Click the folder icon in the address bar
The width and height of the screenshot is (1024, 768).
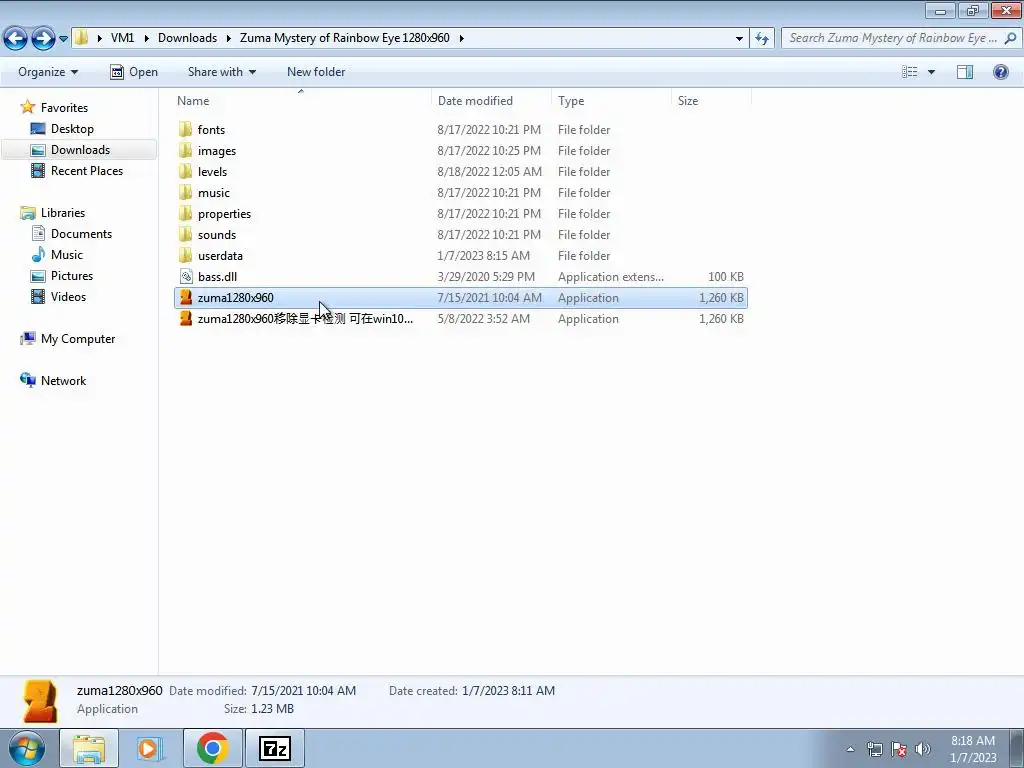pyautogui.click(x=82, y=38)
